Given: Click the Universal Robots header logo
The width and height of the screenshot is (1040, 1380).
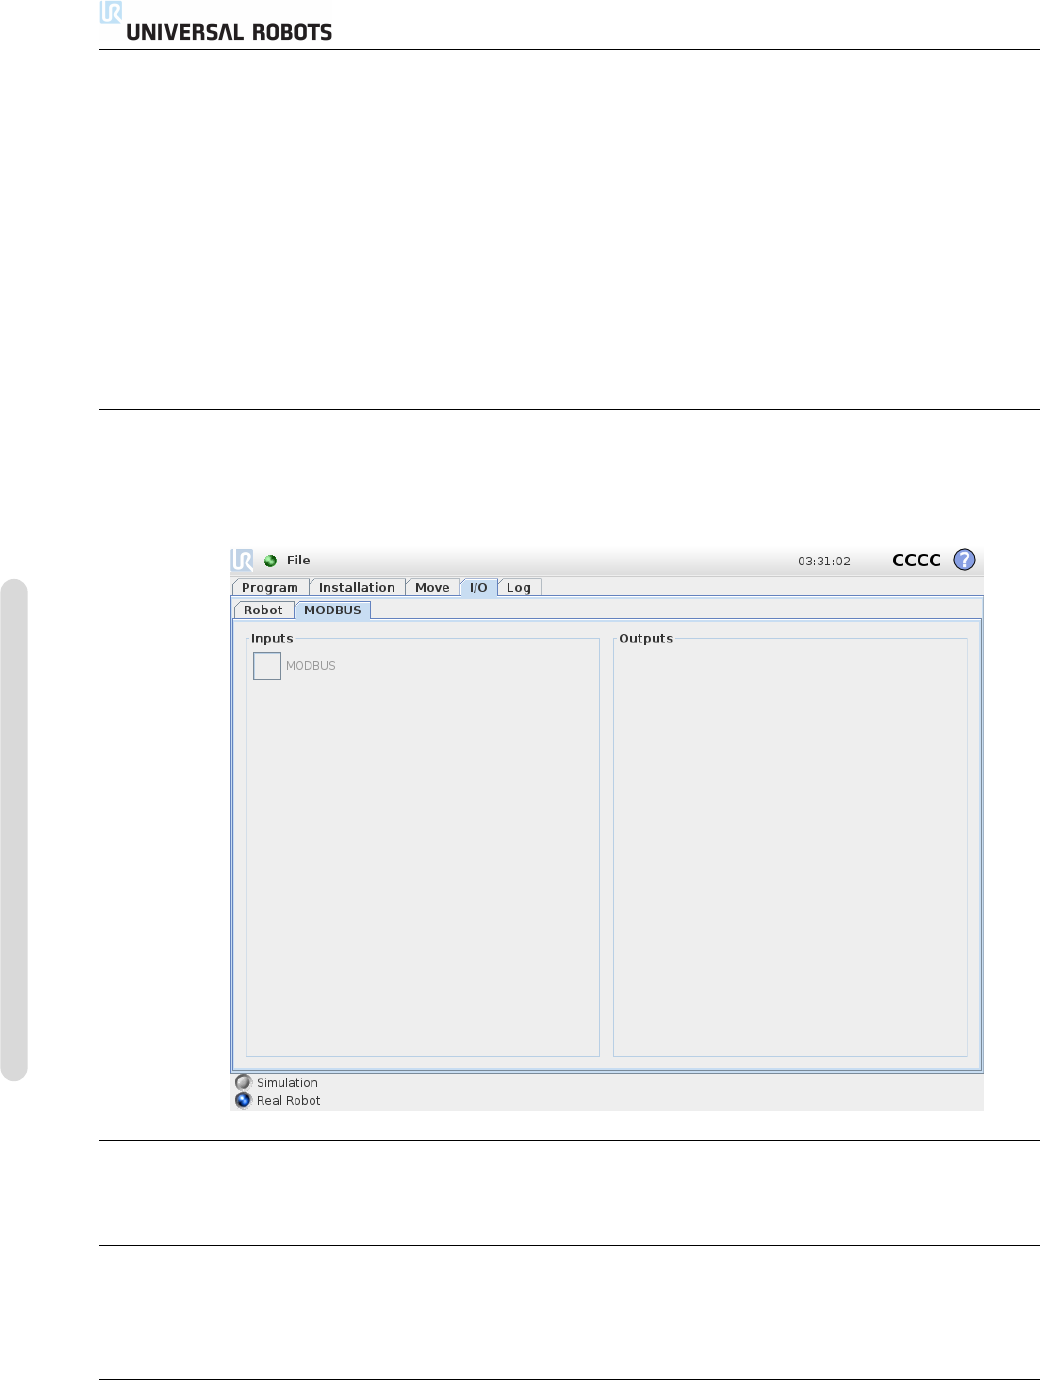Looking at the screenshot, I should [x=216, y=22].
